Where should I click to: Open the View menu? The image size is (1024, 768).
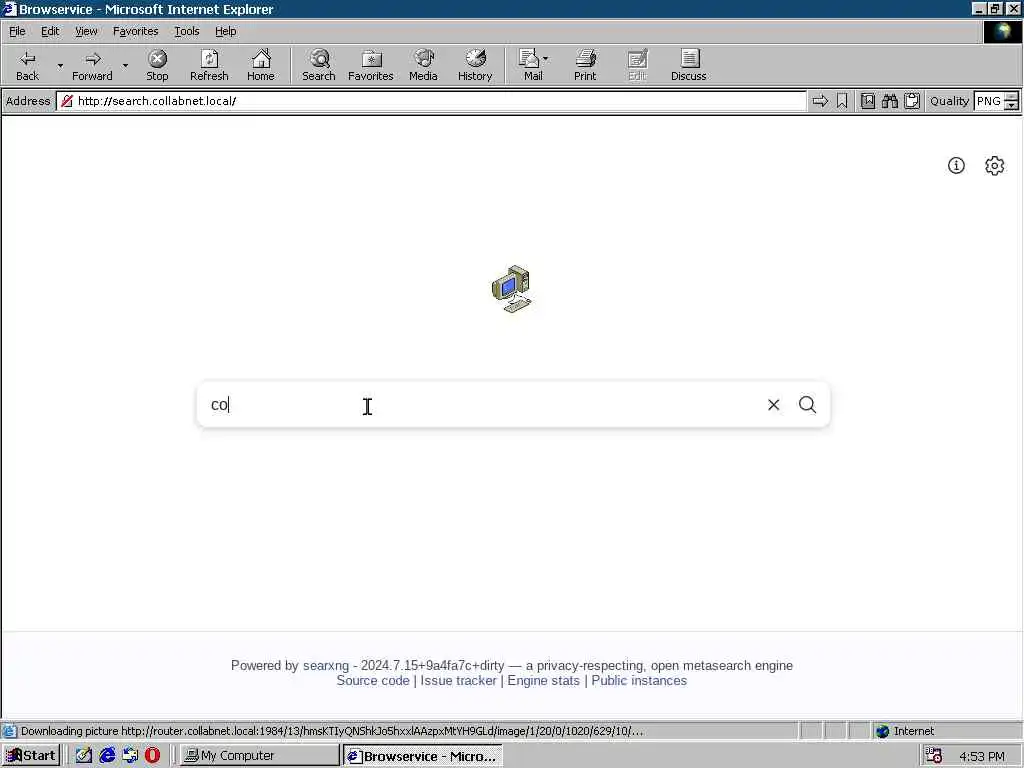click(x=86, y=31)
